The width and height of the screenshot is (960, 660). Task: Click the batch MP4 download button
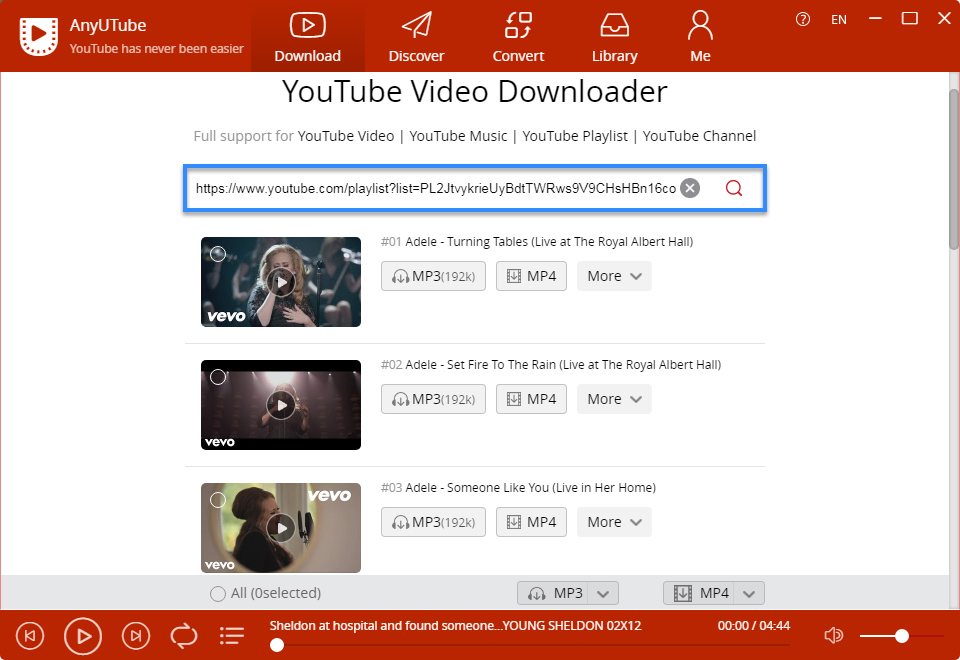coord(699,593)
